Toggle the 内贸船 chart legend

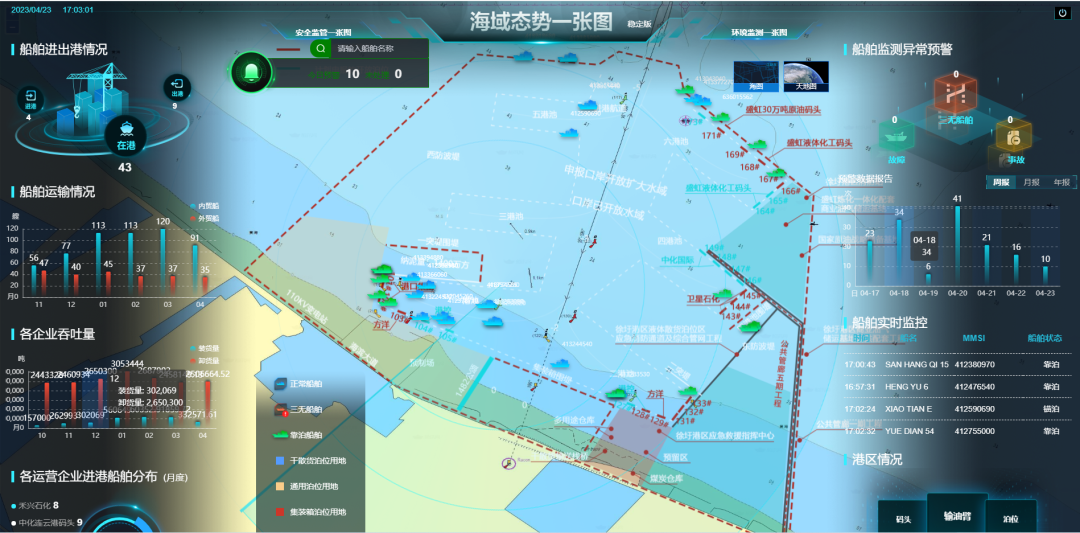pos(205,205)
